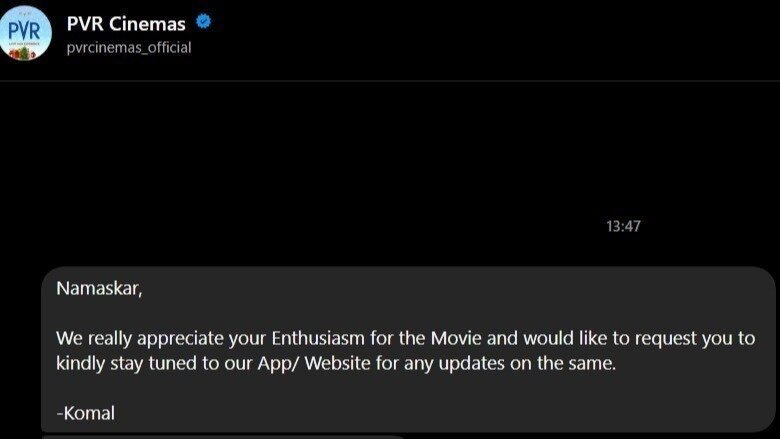Open the PVR Cinemas profile picture
This screenshot has height=439, width=780.
27,32
